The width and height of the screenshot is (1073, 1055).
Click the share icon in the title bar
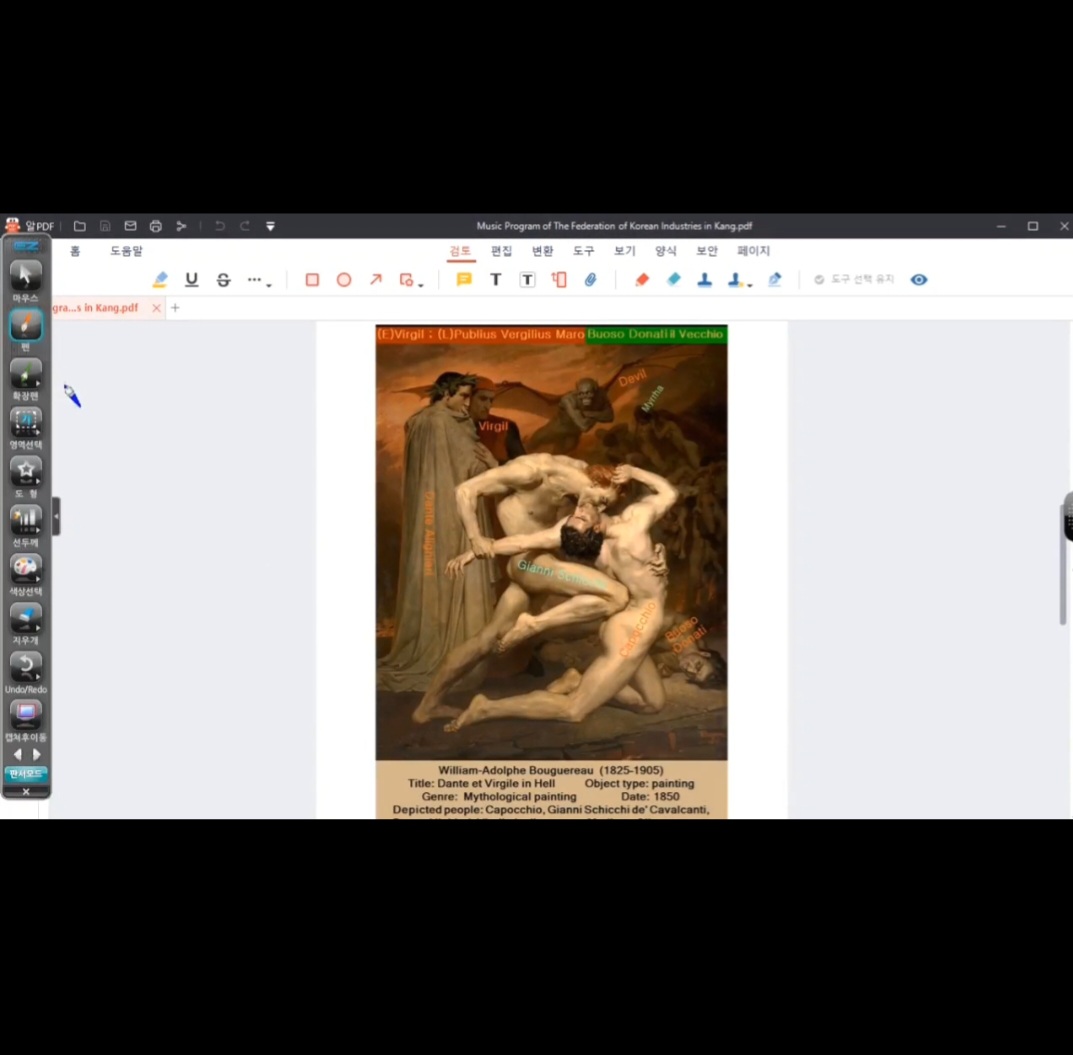click(x=181, y=226)
